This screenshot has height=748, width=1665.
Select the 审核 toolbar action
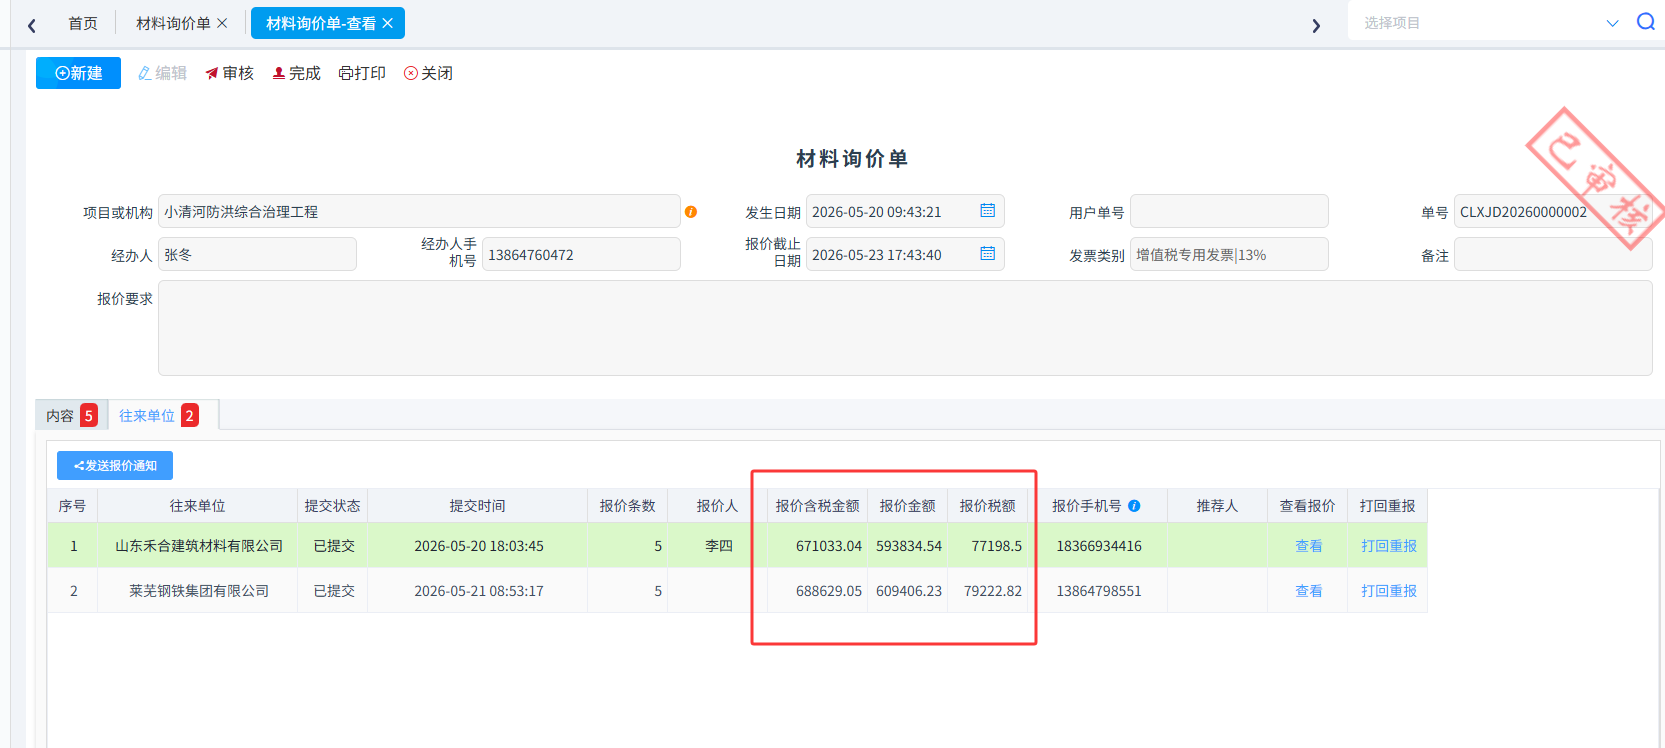click(230, 73)
